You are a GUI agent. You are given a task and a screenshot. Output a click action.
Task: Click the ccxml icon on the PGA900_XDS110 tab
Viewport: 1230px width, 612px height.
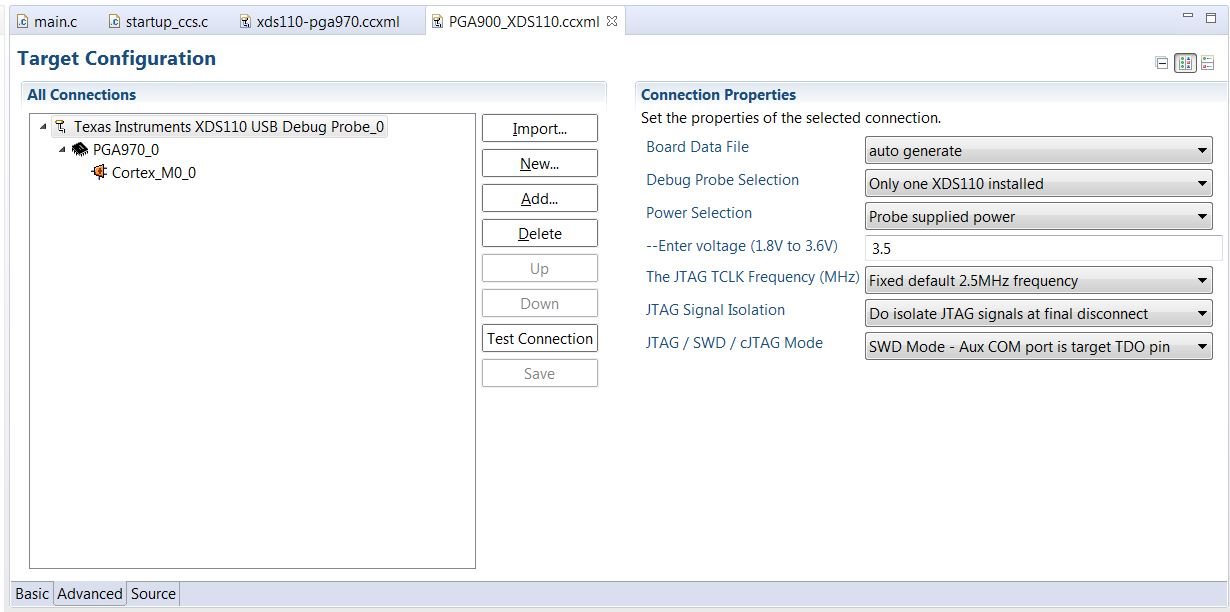click(438, 19)
